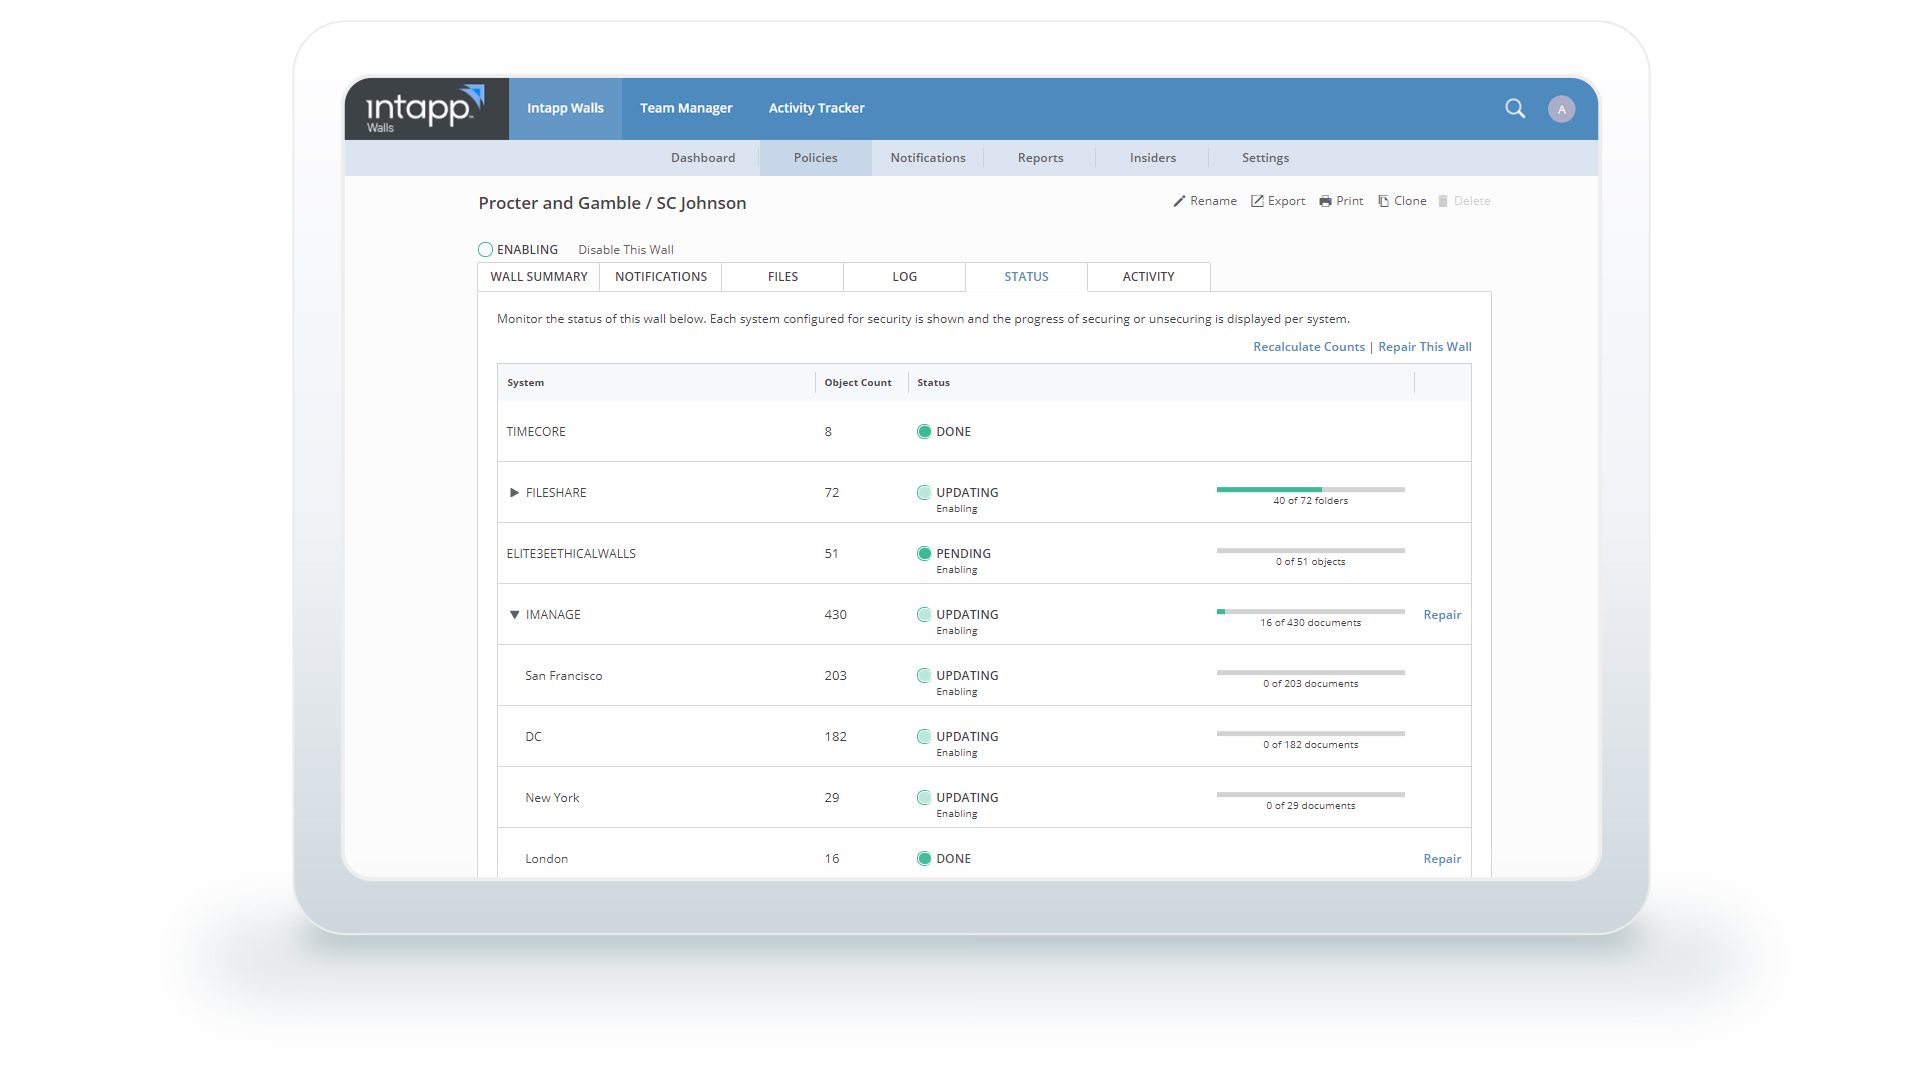Click the San Francisco sub-row name
Screen dimensions: 1920x1080
tap(564, 676)
